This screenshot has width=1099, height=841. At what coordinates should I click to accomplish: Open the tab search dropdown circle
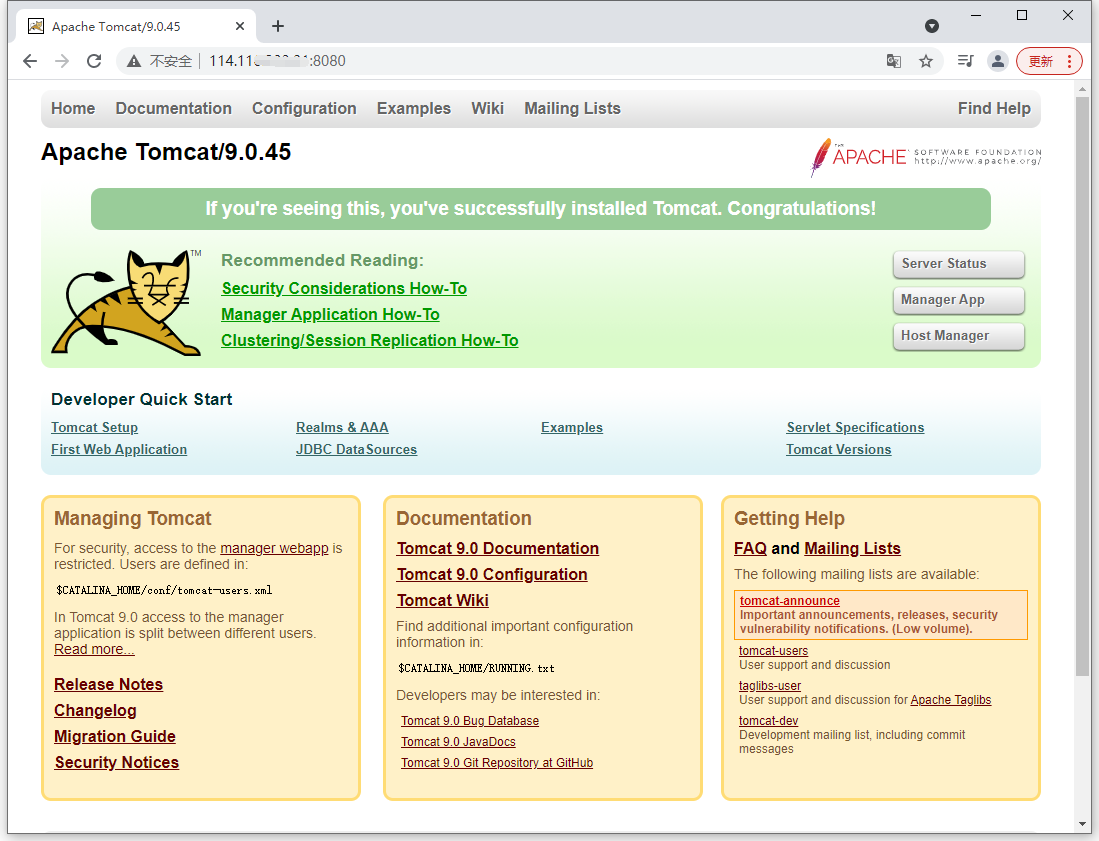(931, 26)
